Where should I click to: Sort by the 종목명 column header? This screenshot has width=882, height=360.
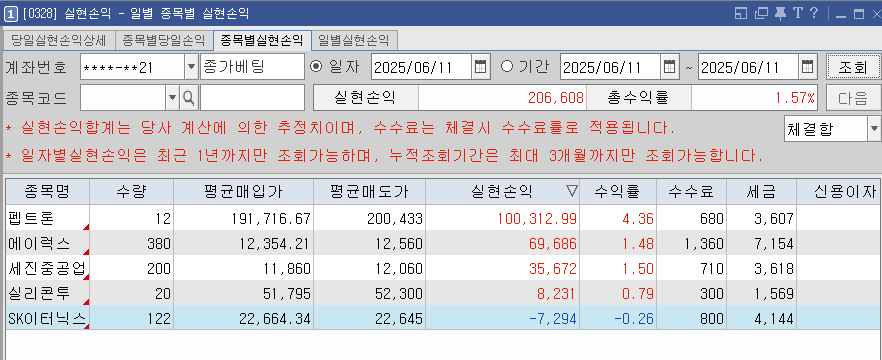pos(47,192)
